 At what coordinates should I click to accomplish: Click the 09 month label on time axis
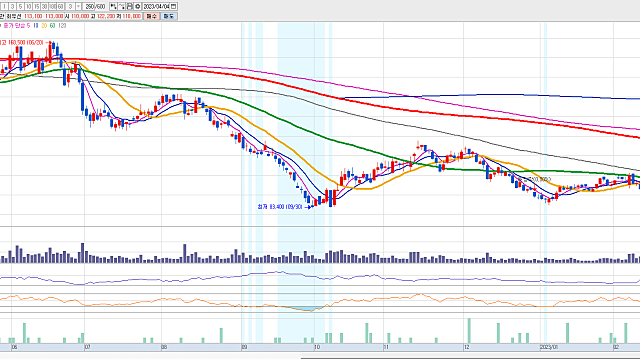[x=244, y=347]
